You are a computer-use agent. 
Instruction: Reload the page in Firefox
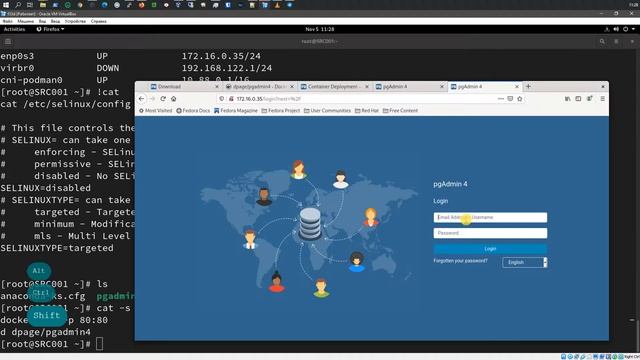point(163,99)
